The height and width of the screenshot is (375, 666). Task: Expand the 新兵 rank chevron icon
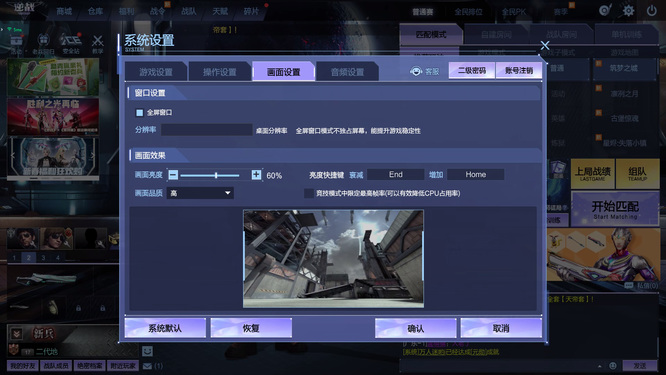point(17,333)
